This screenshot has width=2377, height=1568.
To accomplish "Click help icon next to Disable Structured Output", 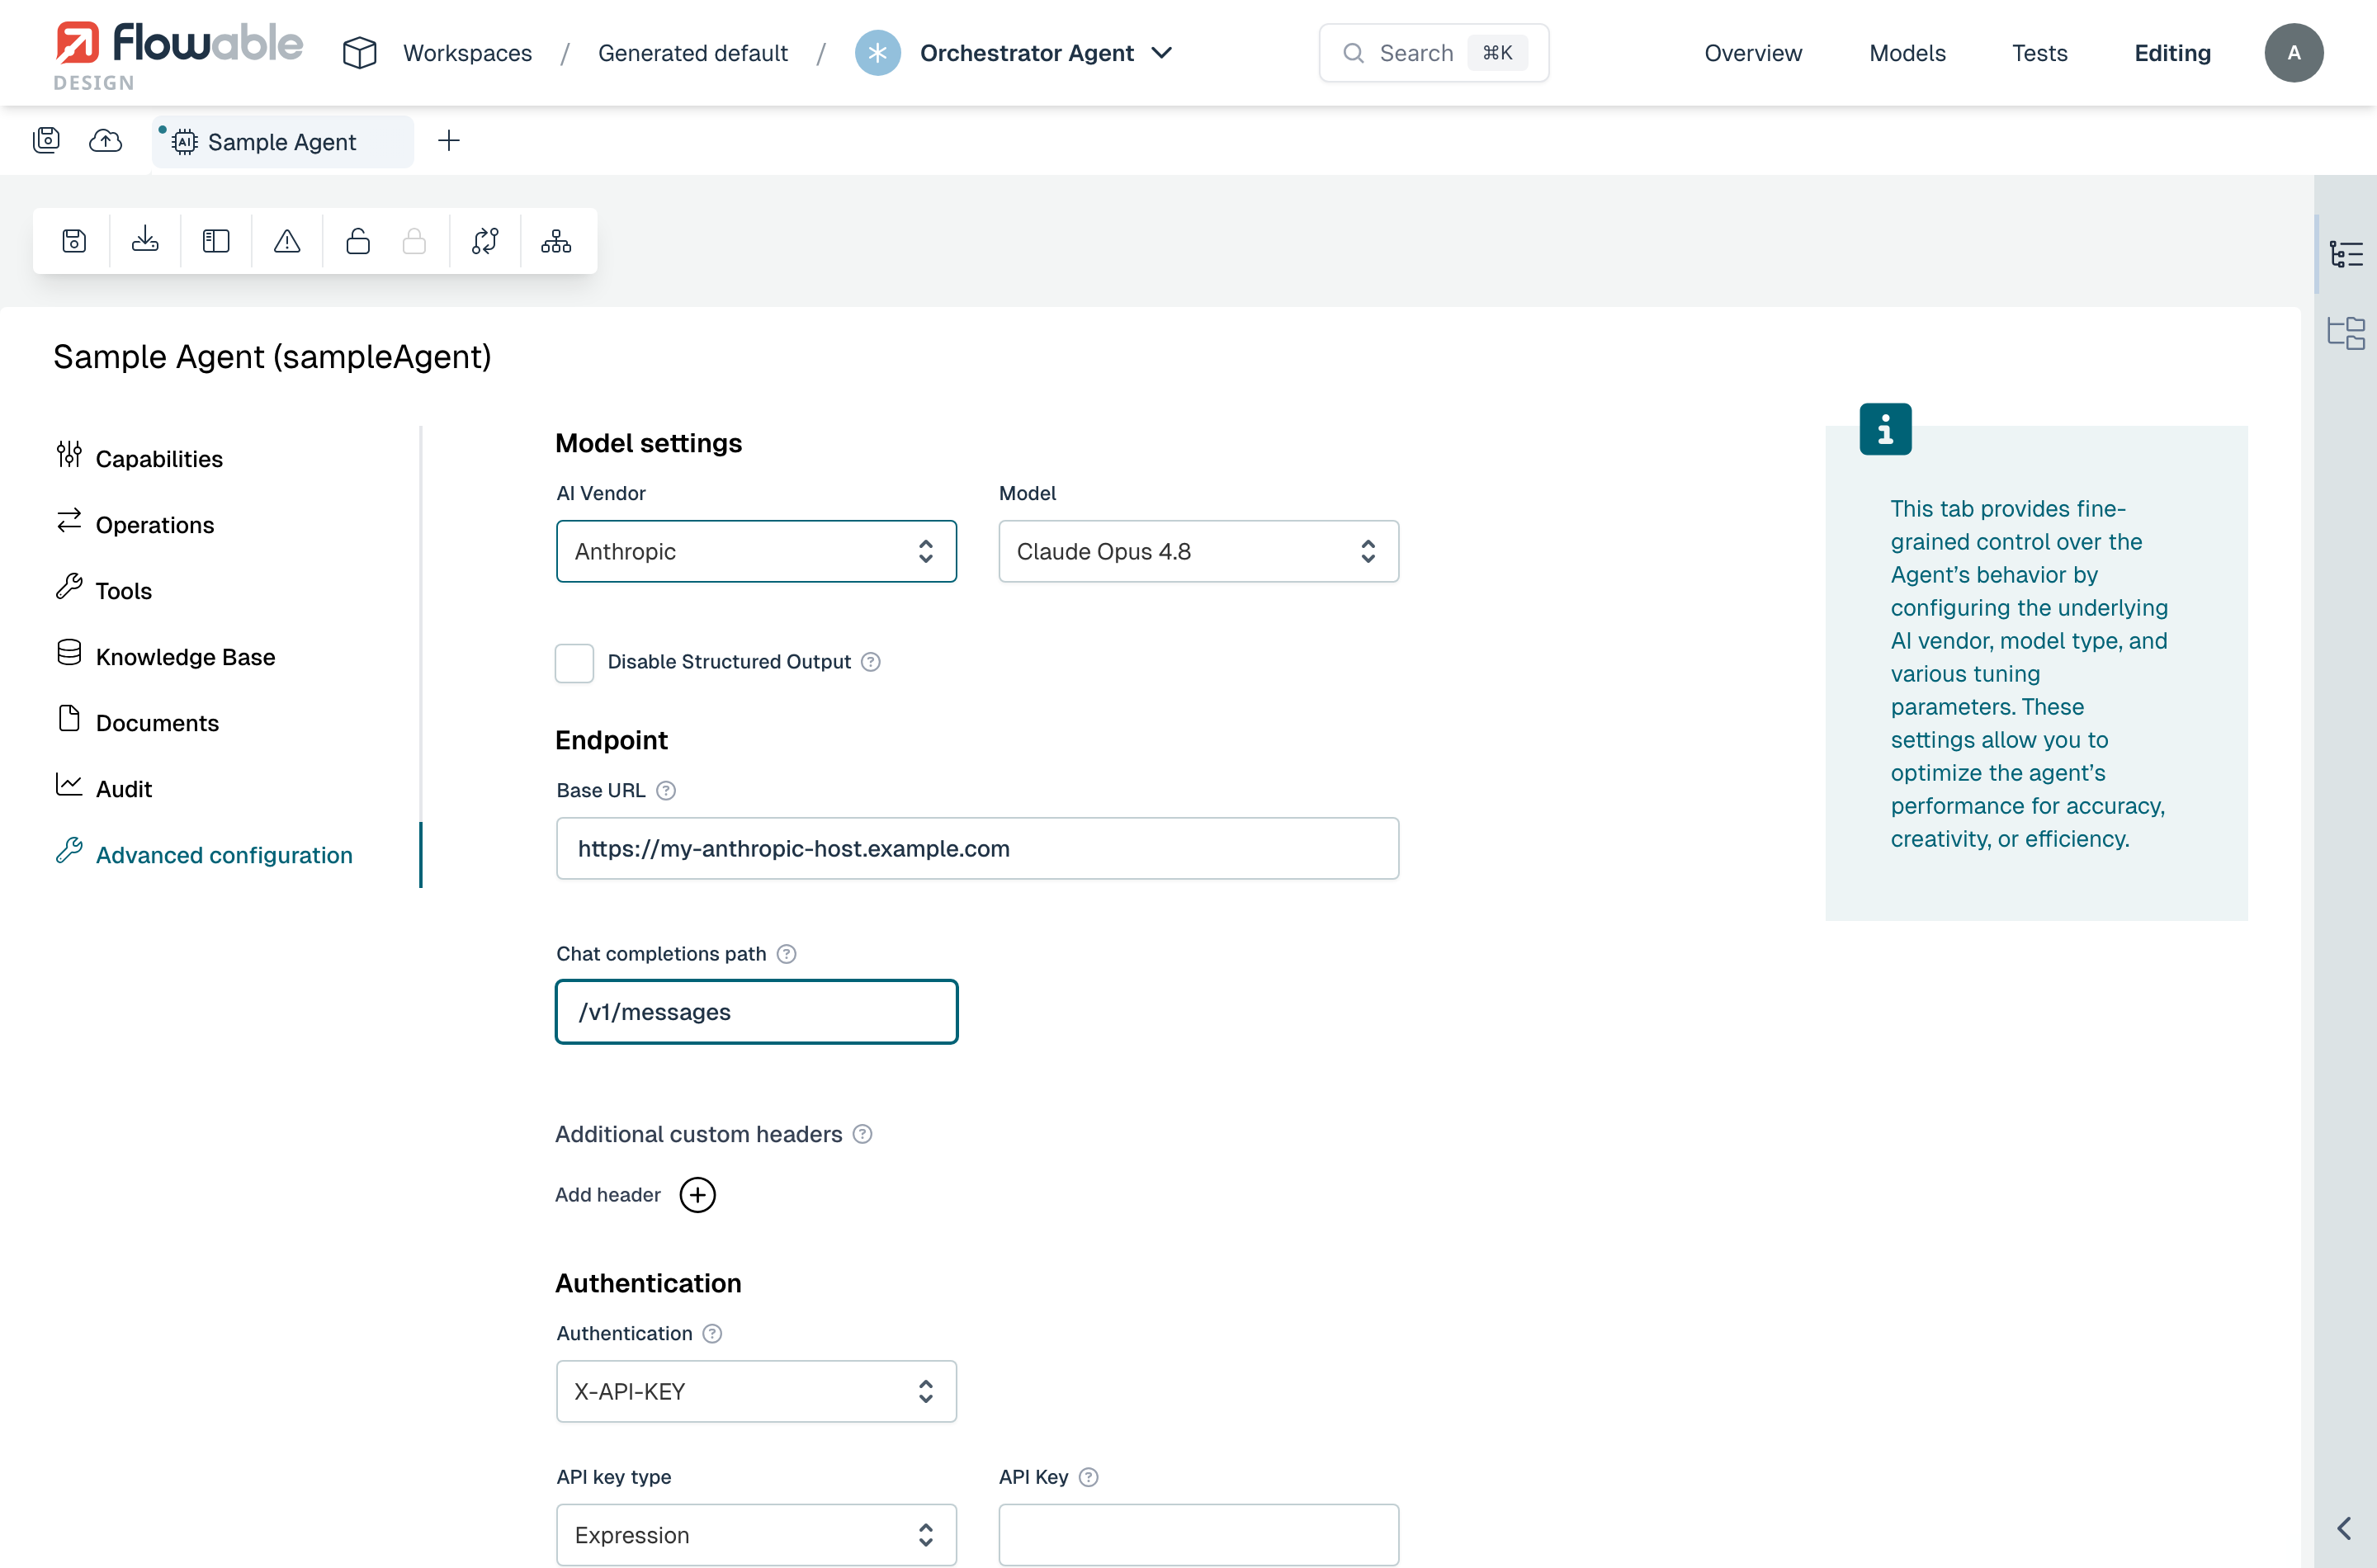I will click(x=871, y=662).
